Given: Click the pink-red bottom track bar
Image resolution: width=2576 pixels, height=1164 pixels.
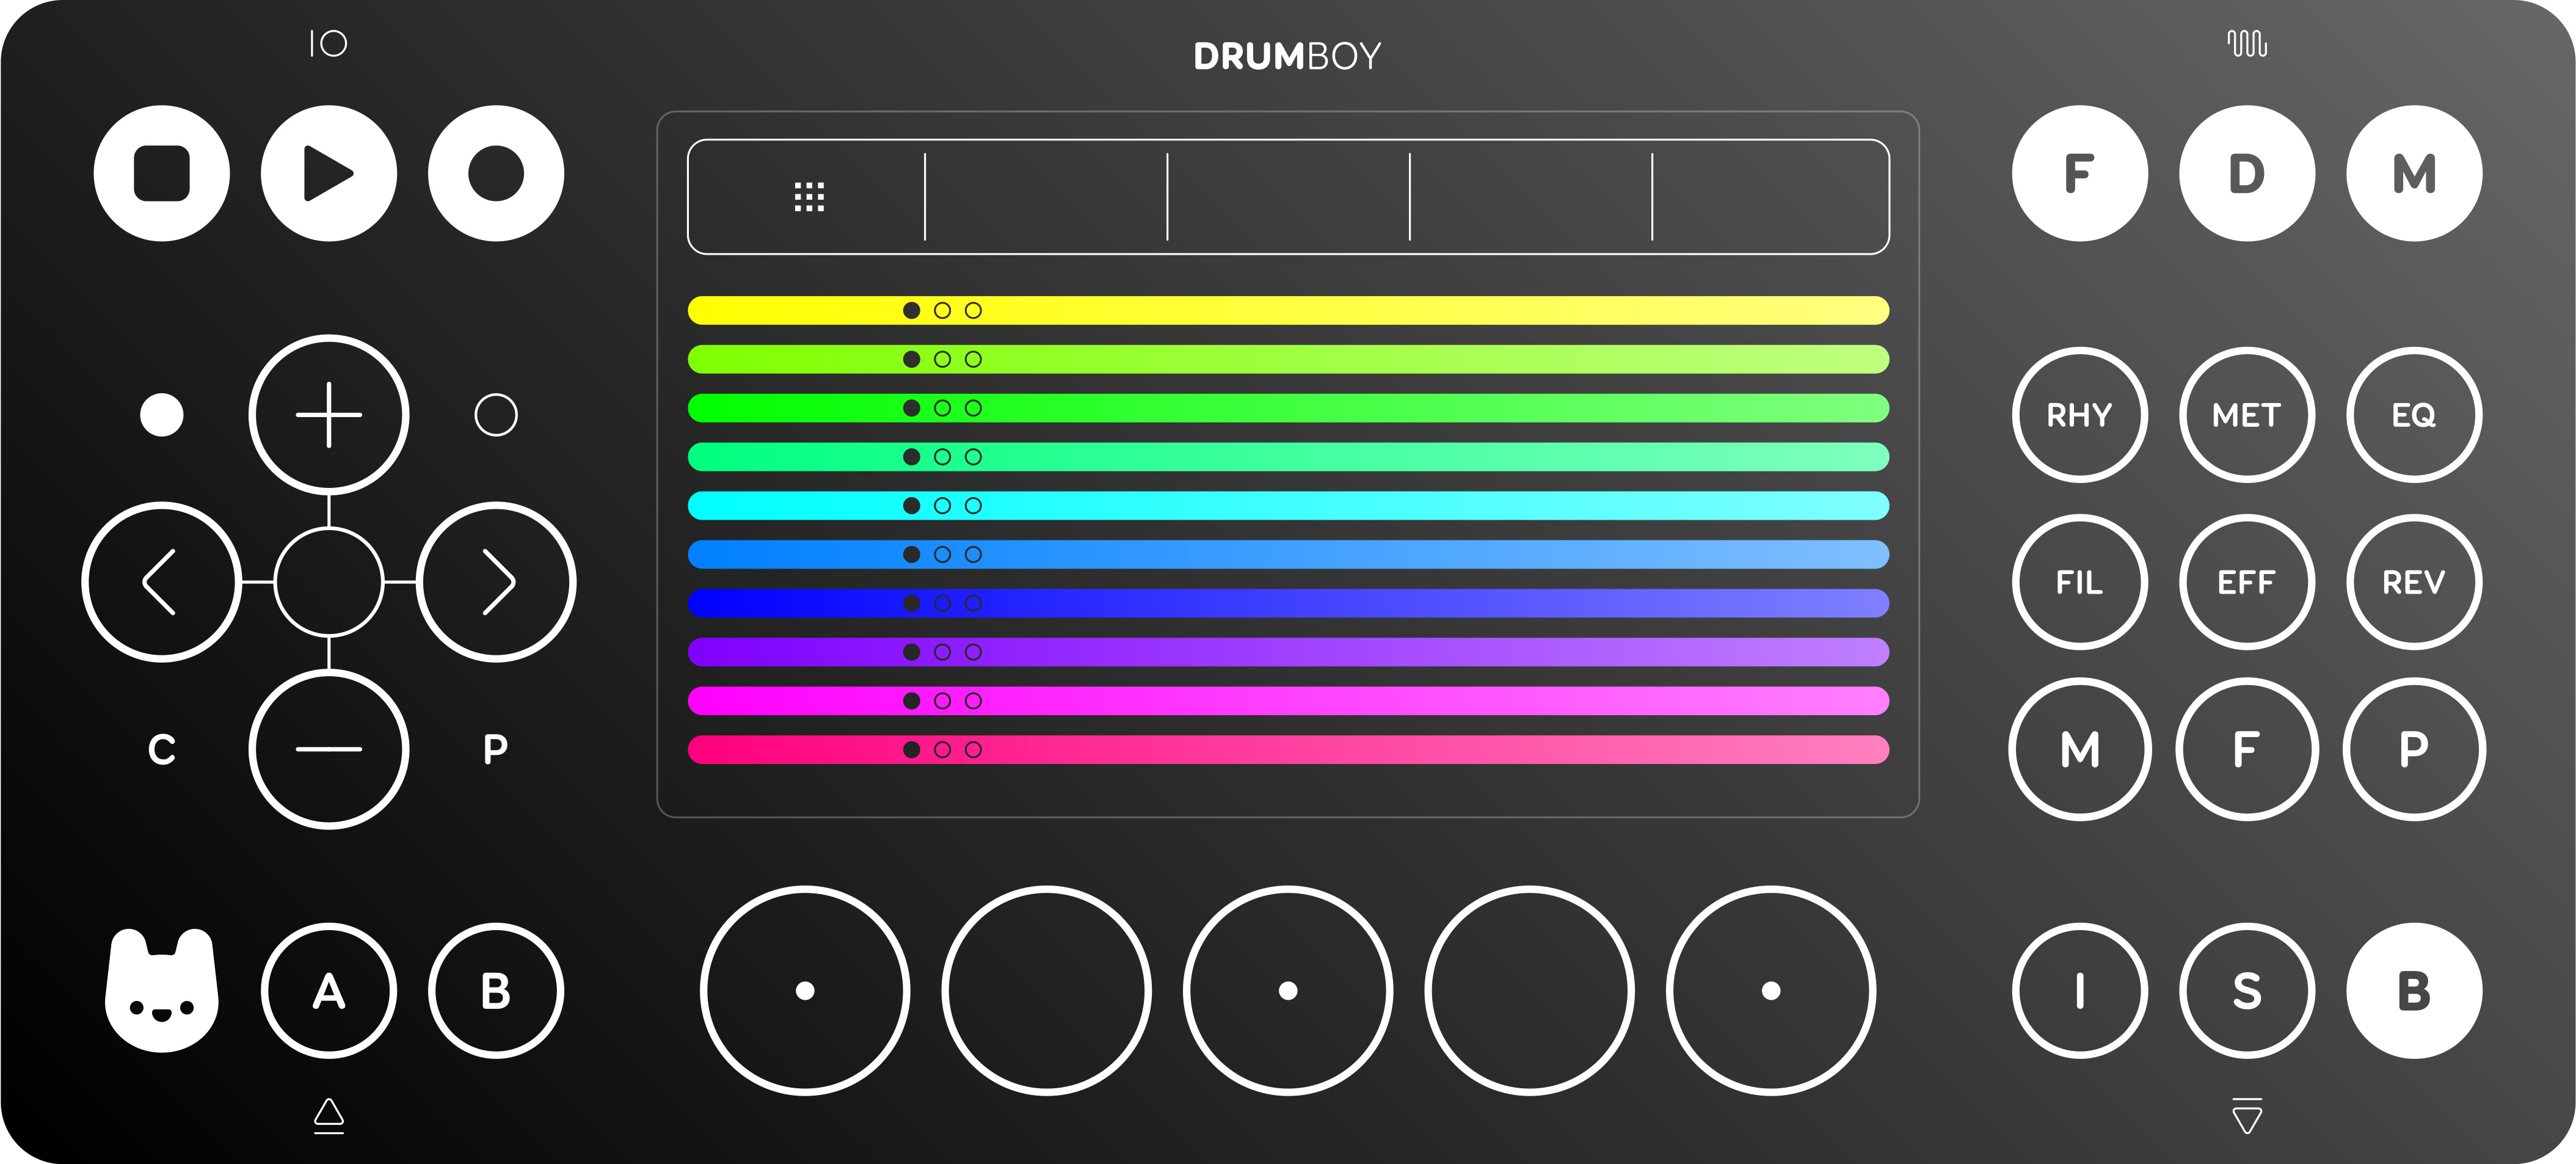Looking at the screenshot, I should click(x=1288, y=750).
